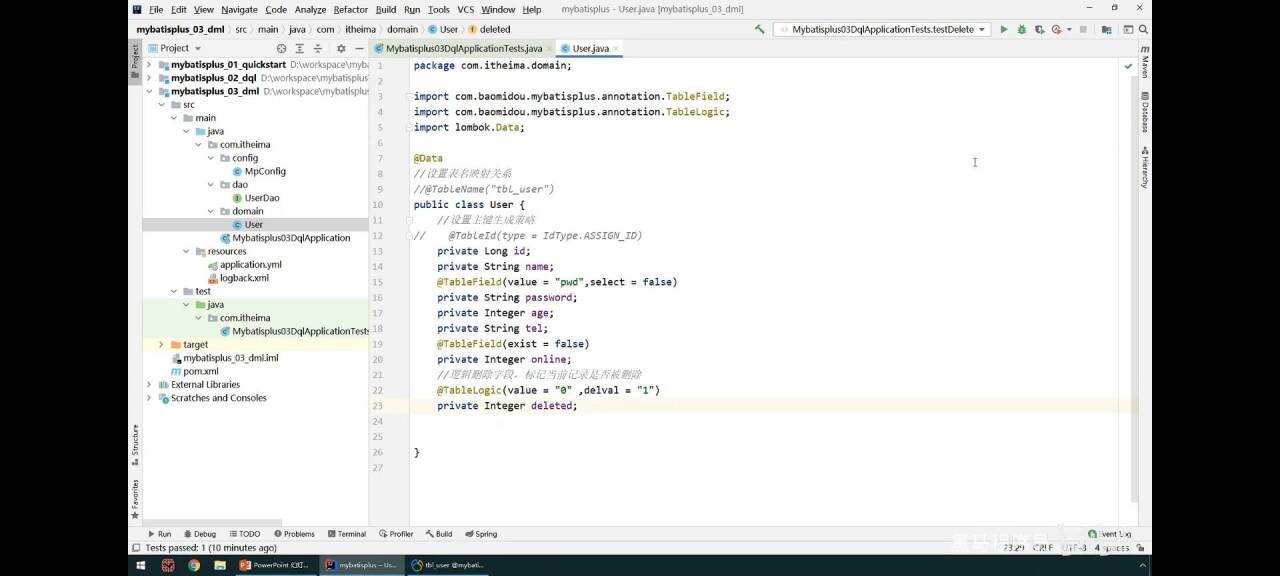
Task: Open the Terminal tool window
Action: pos(346,534)
